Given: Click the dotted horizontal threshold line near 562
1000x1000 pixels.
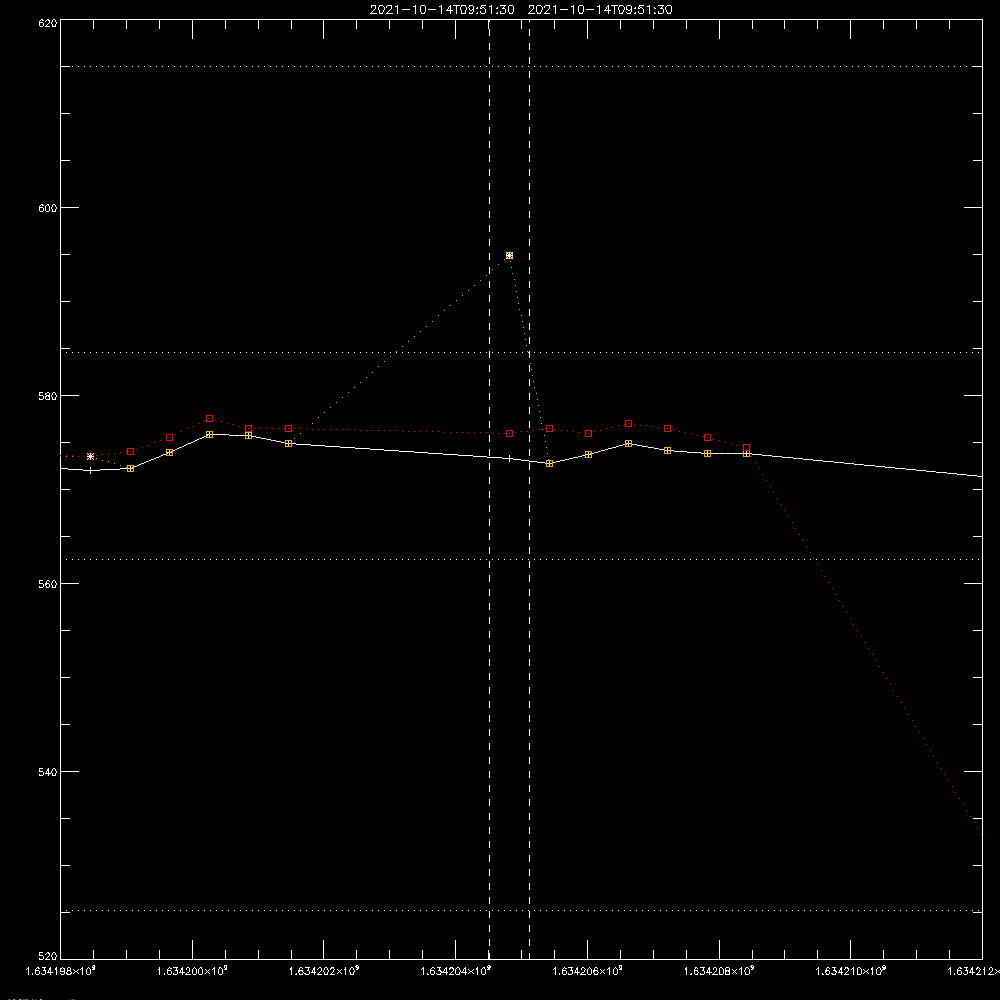Looking at the screenshot, I should pos(521,559).
